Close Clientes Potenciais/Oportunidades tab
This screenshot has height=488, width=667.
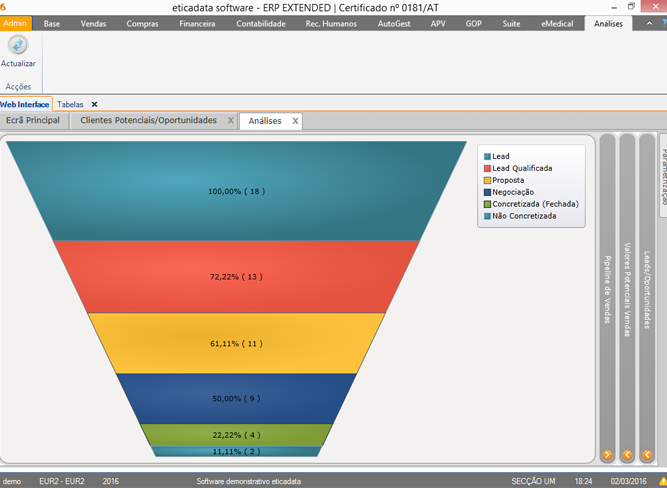point(231,121)
